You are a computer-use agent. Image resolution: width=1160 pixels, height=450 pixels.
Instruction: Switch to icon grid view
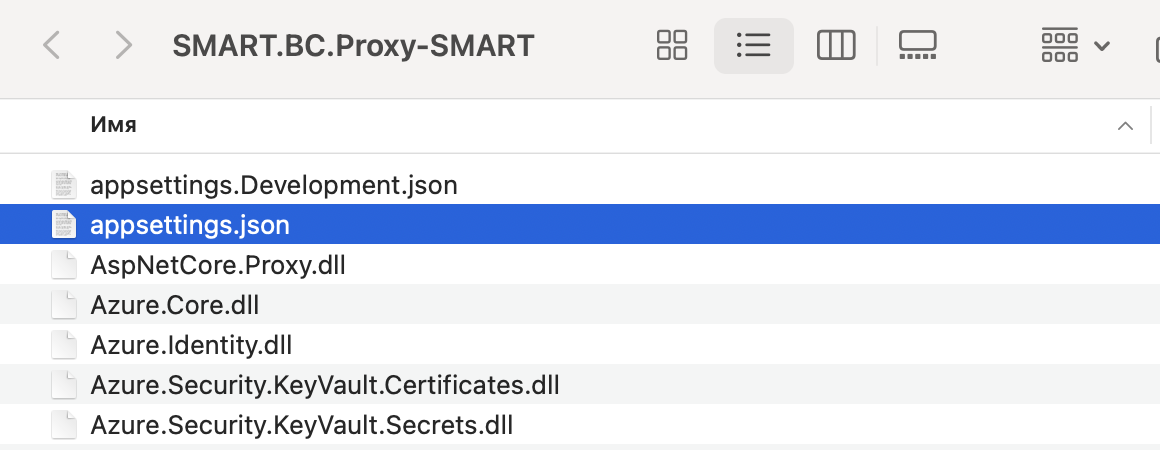coord(672,45)
